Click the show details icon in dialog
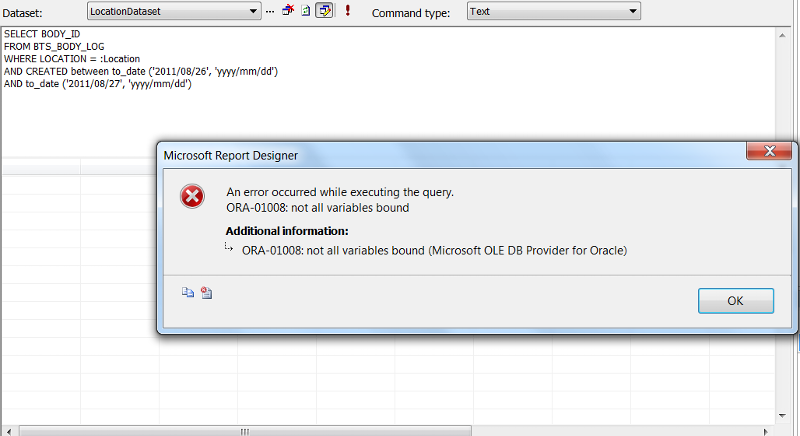This screenshot has height=436, width=800. pyautogui.click(x=207, y=292)
